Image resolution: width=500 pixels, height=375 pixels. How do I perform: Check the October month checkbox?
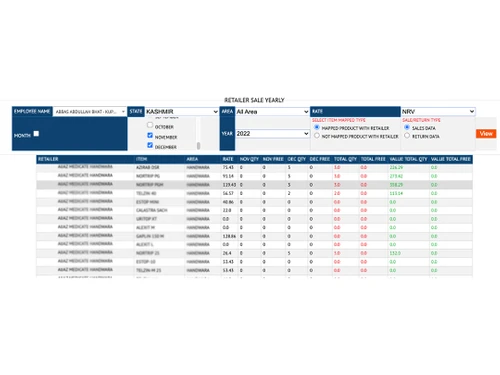pos(150,125)
